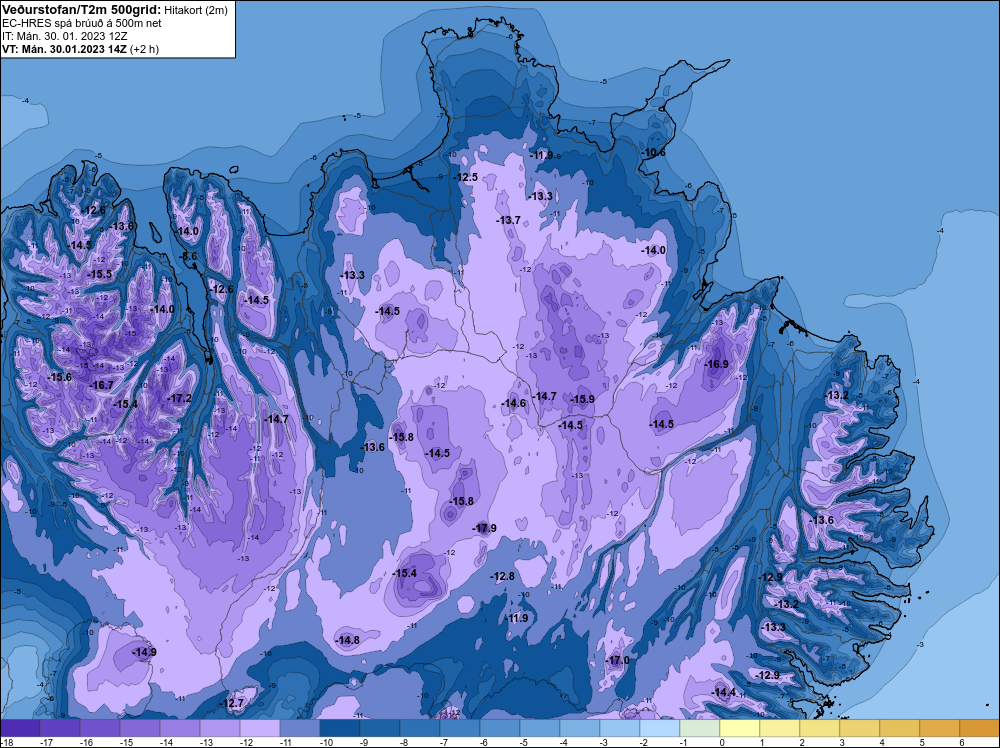This screenshot has height=748, width=1000.
Task: Click the -17.0 temperature reading
Action: [617, 660]
